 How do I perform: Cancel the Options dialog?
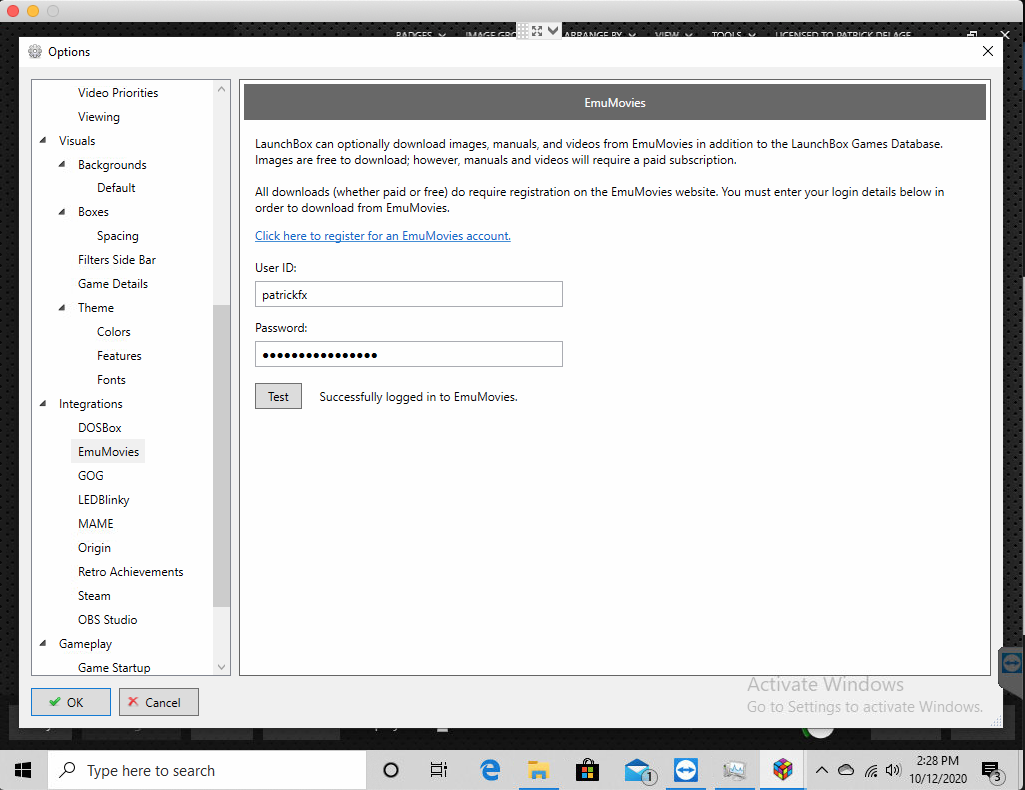pyautogui.click(x=159, y=702)
